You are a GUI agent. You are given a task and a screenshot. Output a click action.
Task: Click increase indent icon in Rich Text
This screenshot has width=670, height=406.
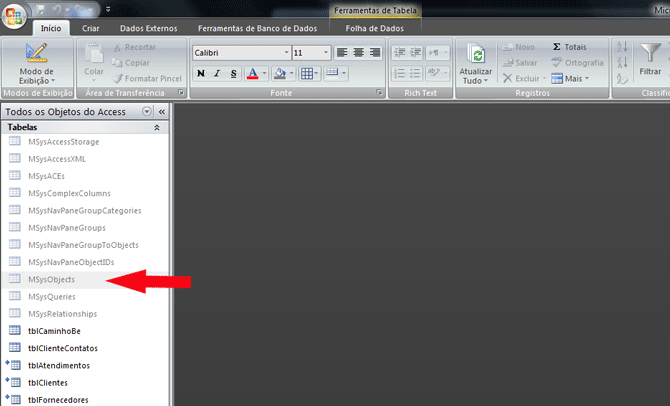pyautogui.click(x=415, y=53)
